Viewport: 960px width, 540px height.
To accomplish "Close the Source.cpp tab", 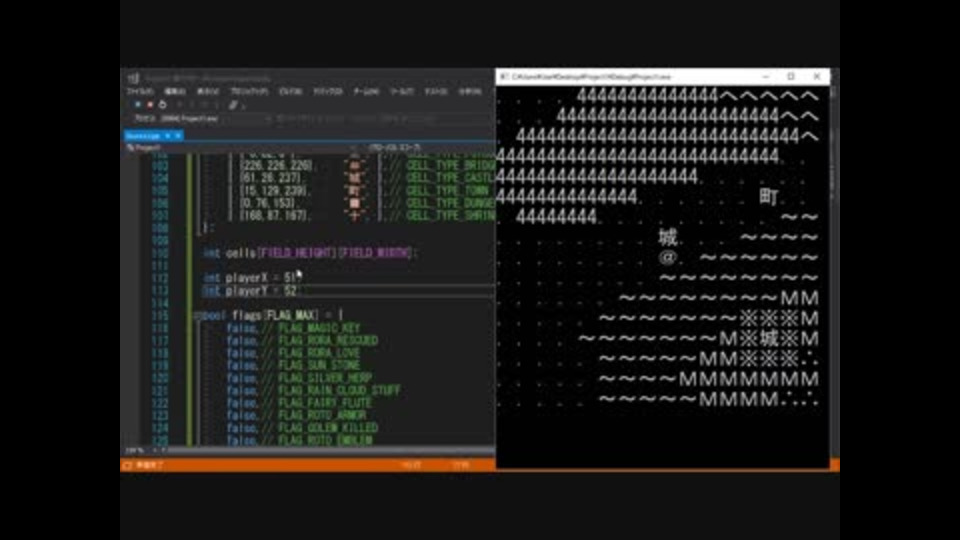I will point(178,136).
